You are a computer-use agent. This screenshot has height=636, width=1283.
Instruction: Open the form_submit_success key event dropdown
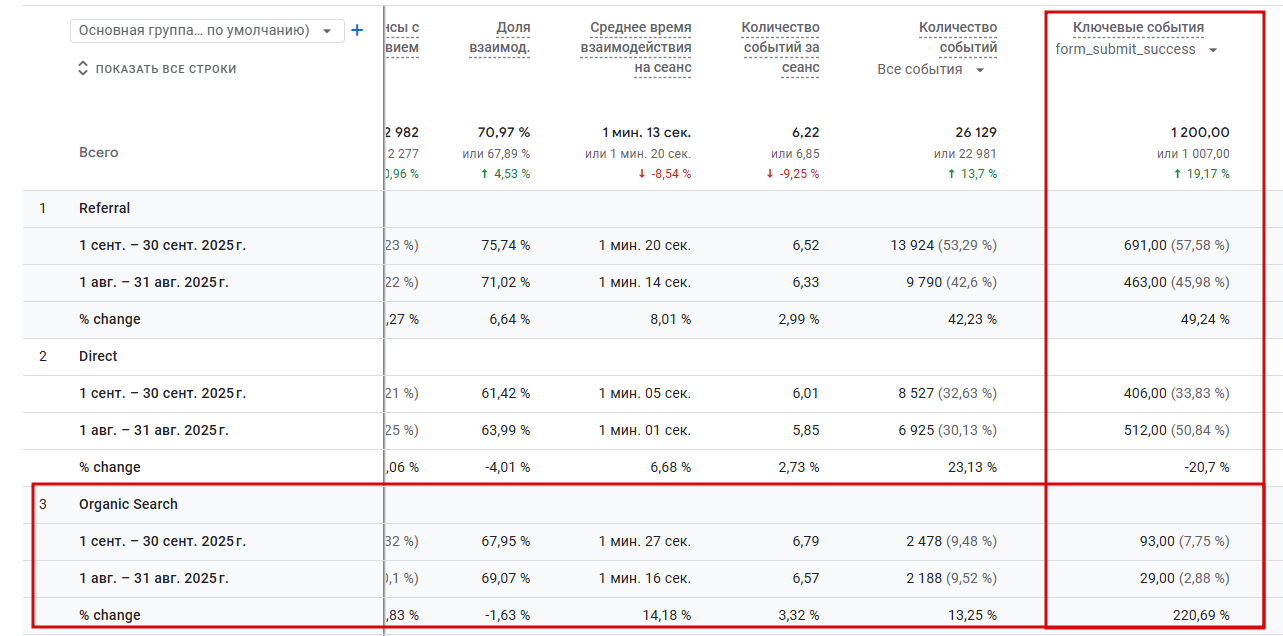tap(1137, 50)
